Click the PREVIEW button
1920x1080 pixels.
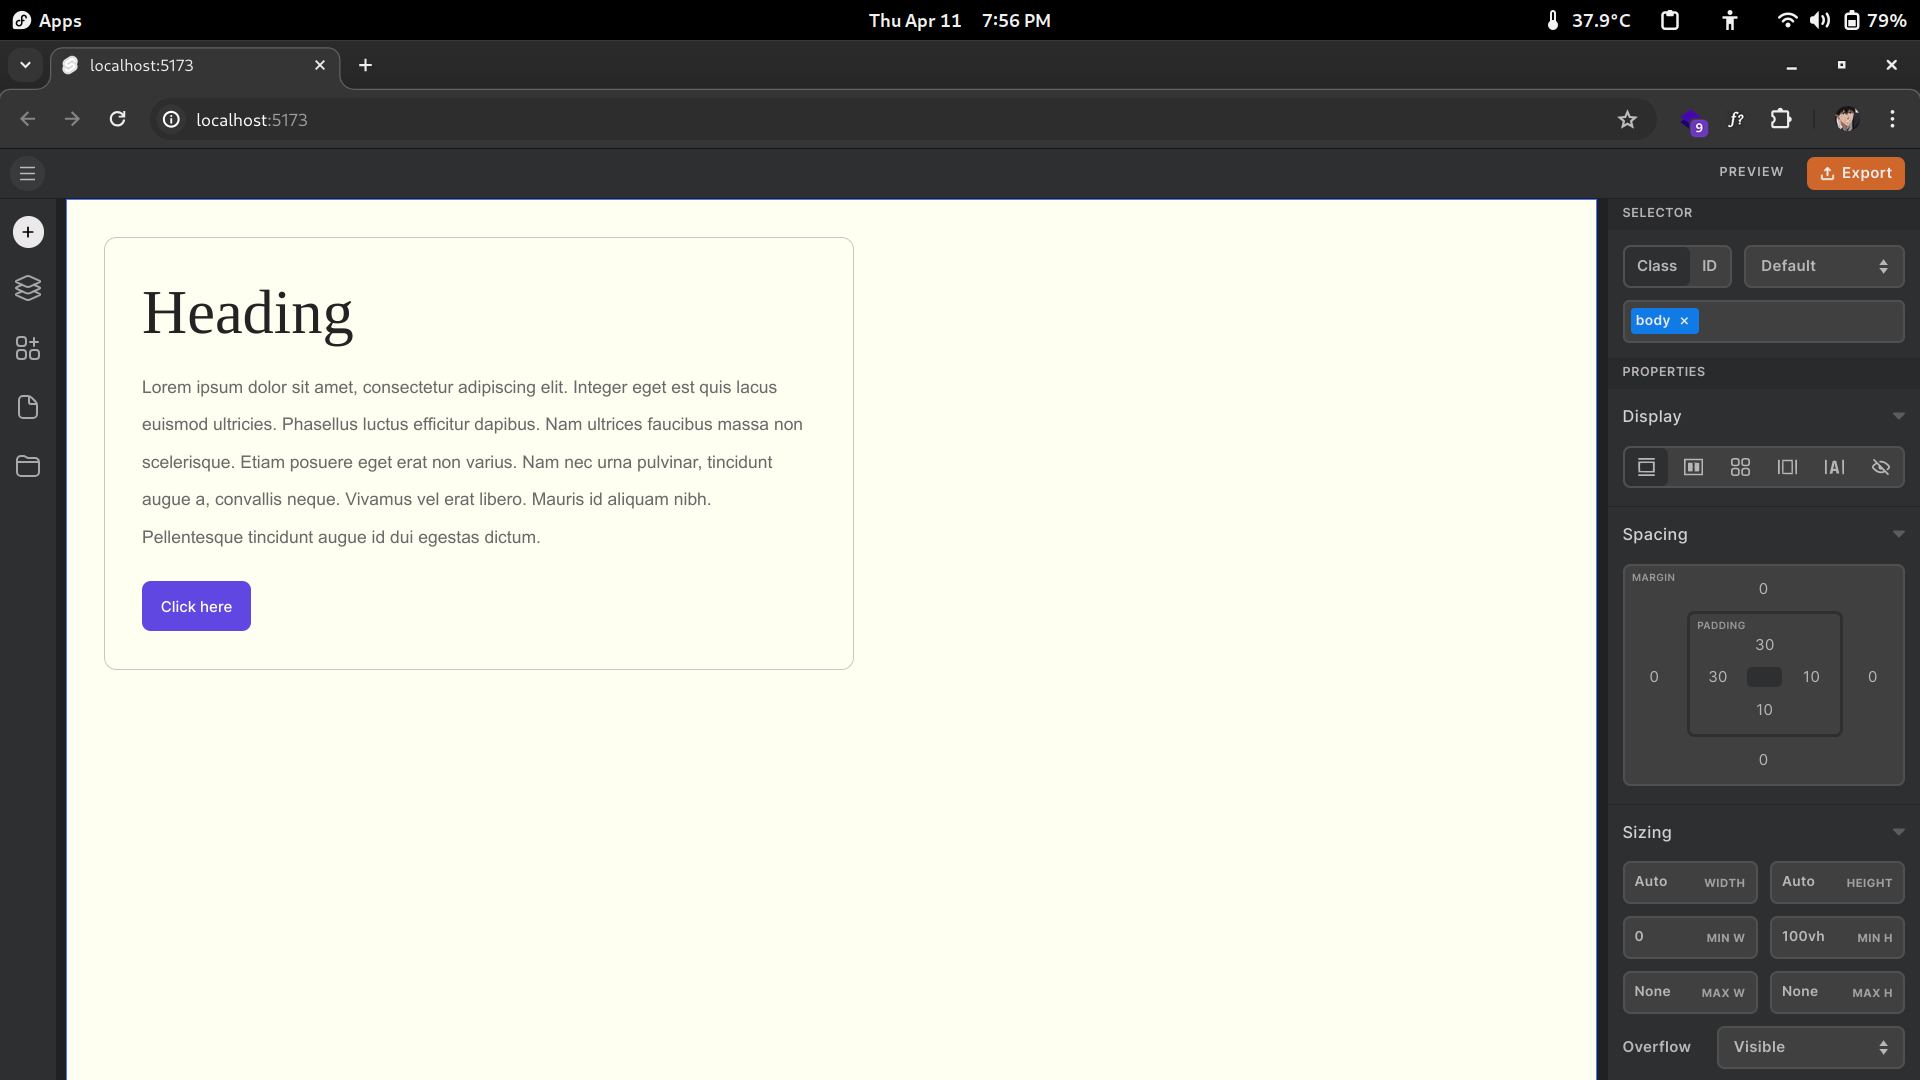click(x=1751, y=172)
